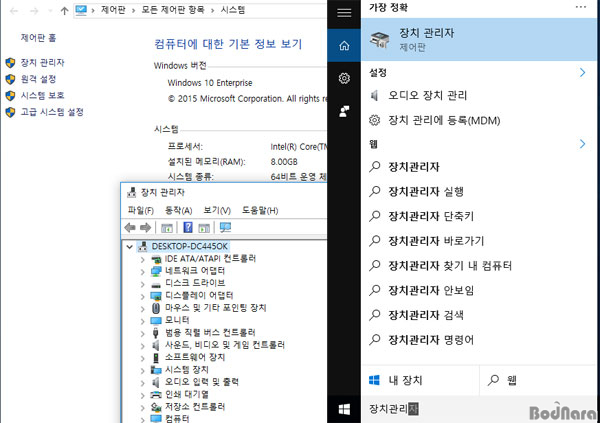Click the Forward arrow in Control Panel window

34,11
